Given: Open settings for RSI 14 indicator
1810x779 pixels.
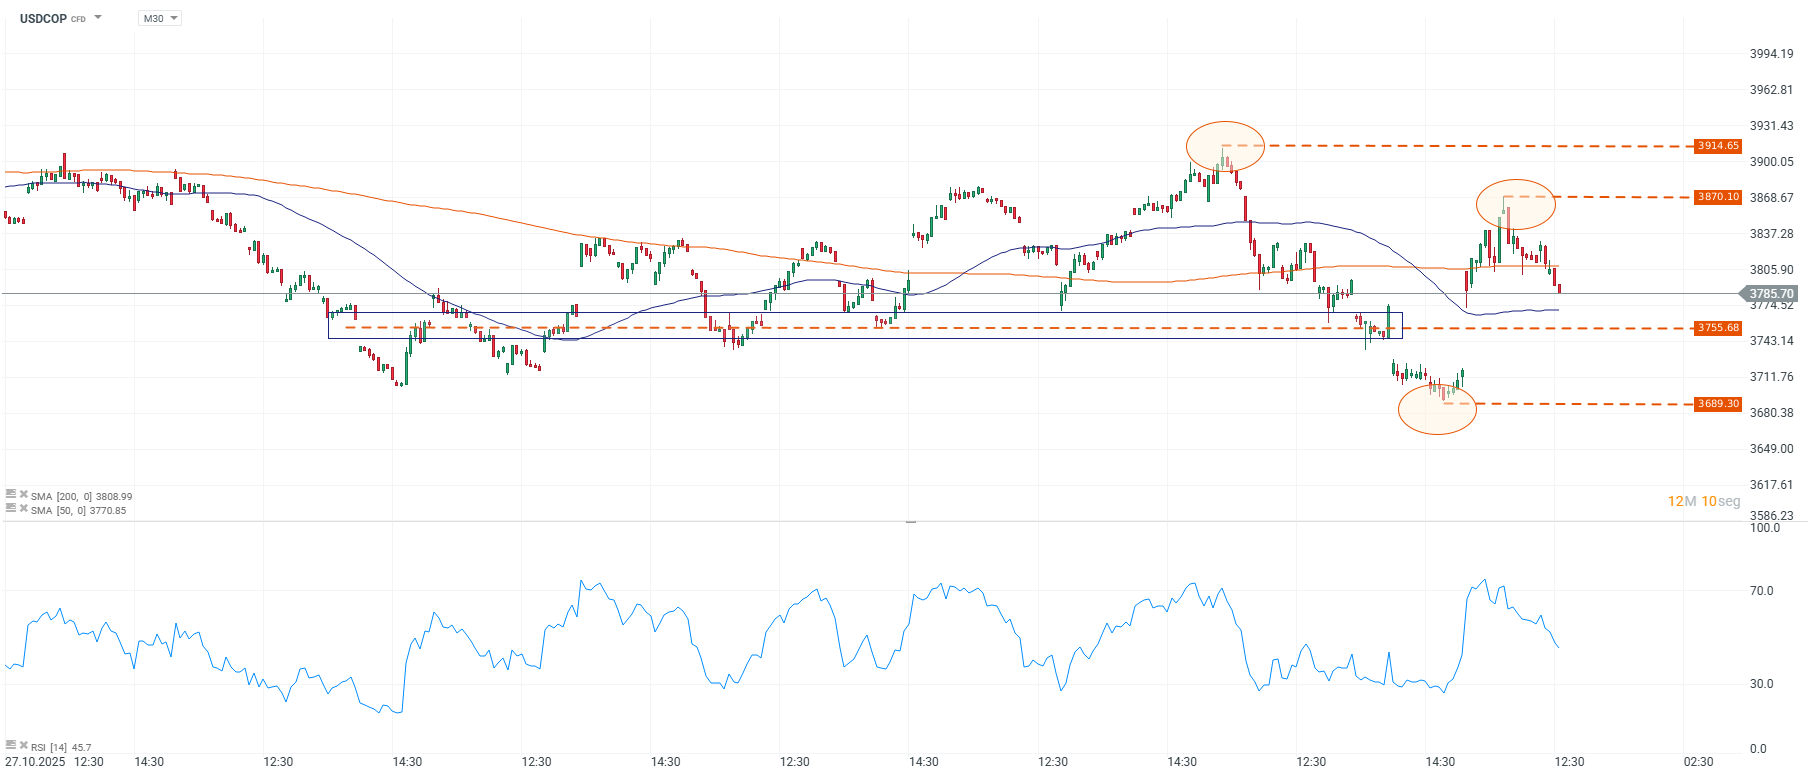Looking at the screenshot, I should (10, 746).
